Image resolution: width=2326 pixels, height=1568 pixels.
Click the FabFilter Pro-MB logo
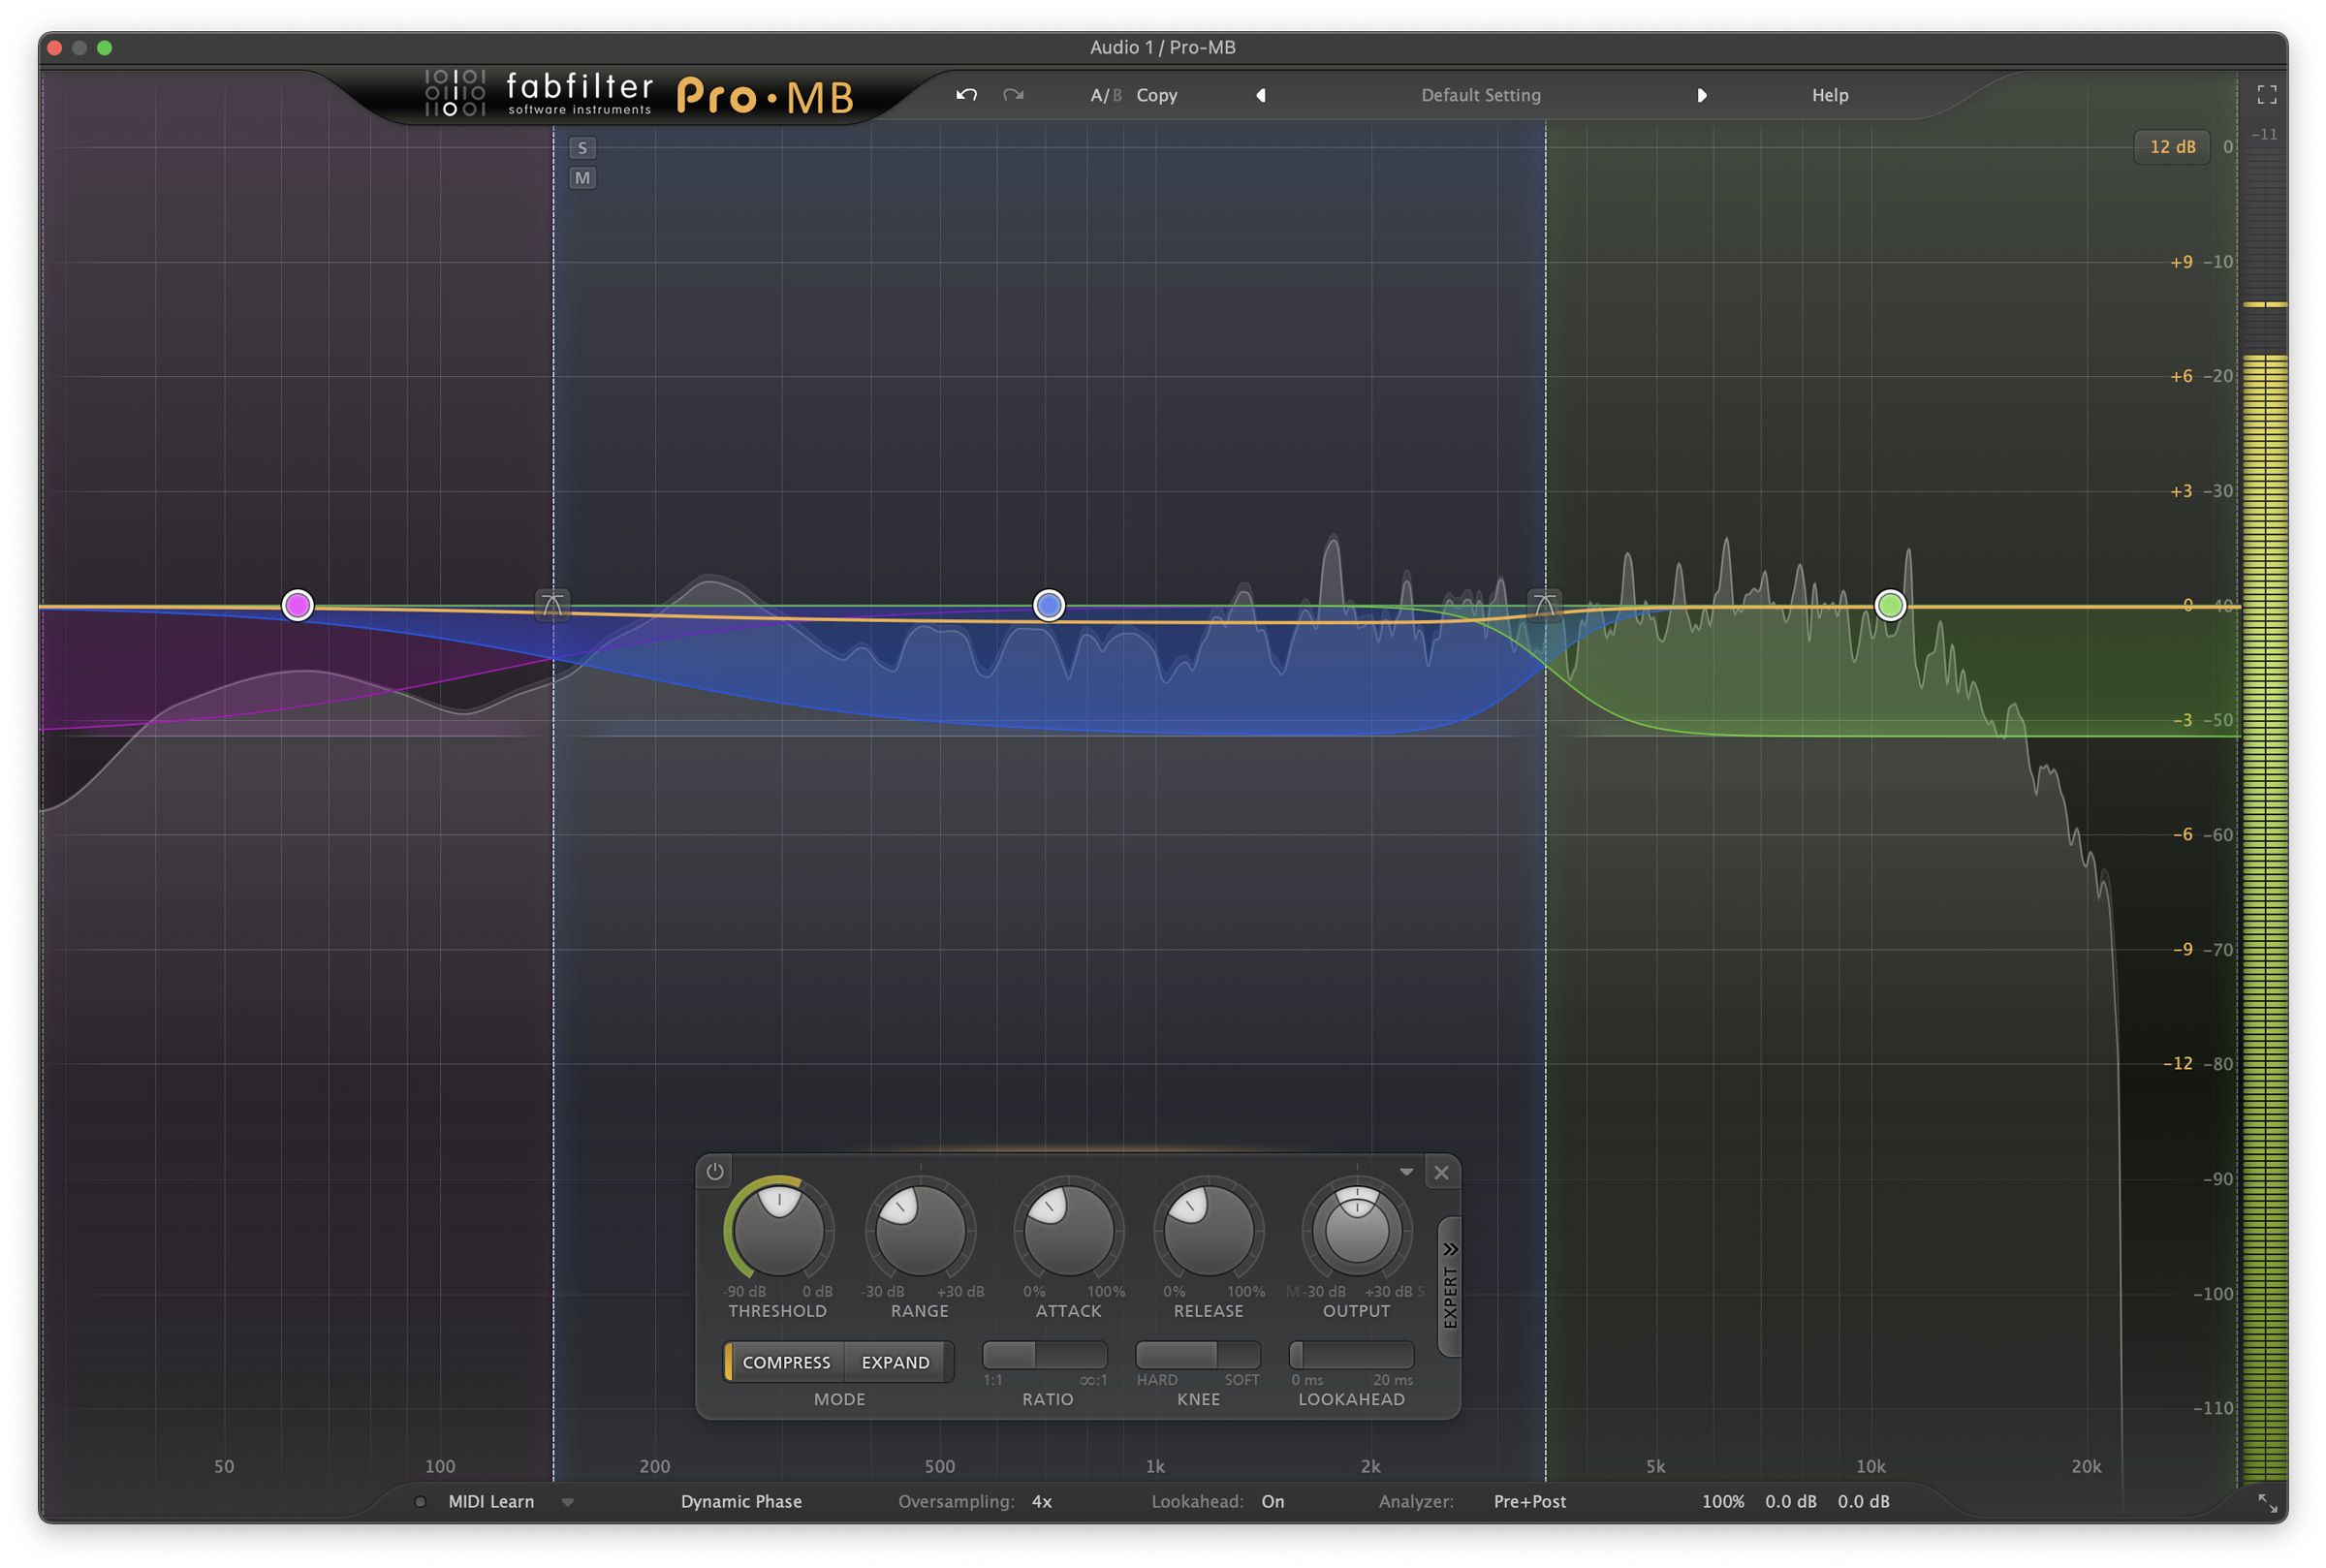pos(640,95)
